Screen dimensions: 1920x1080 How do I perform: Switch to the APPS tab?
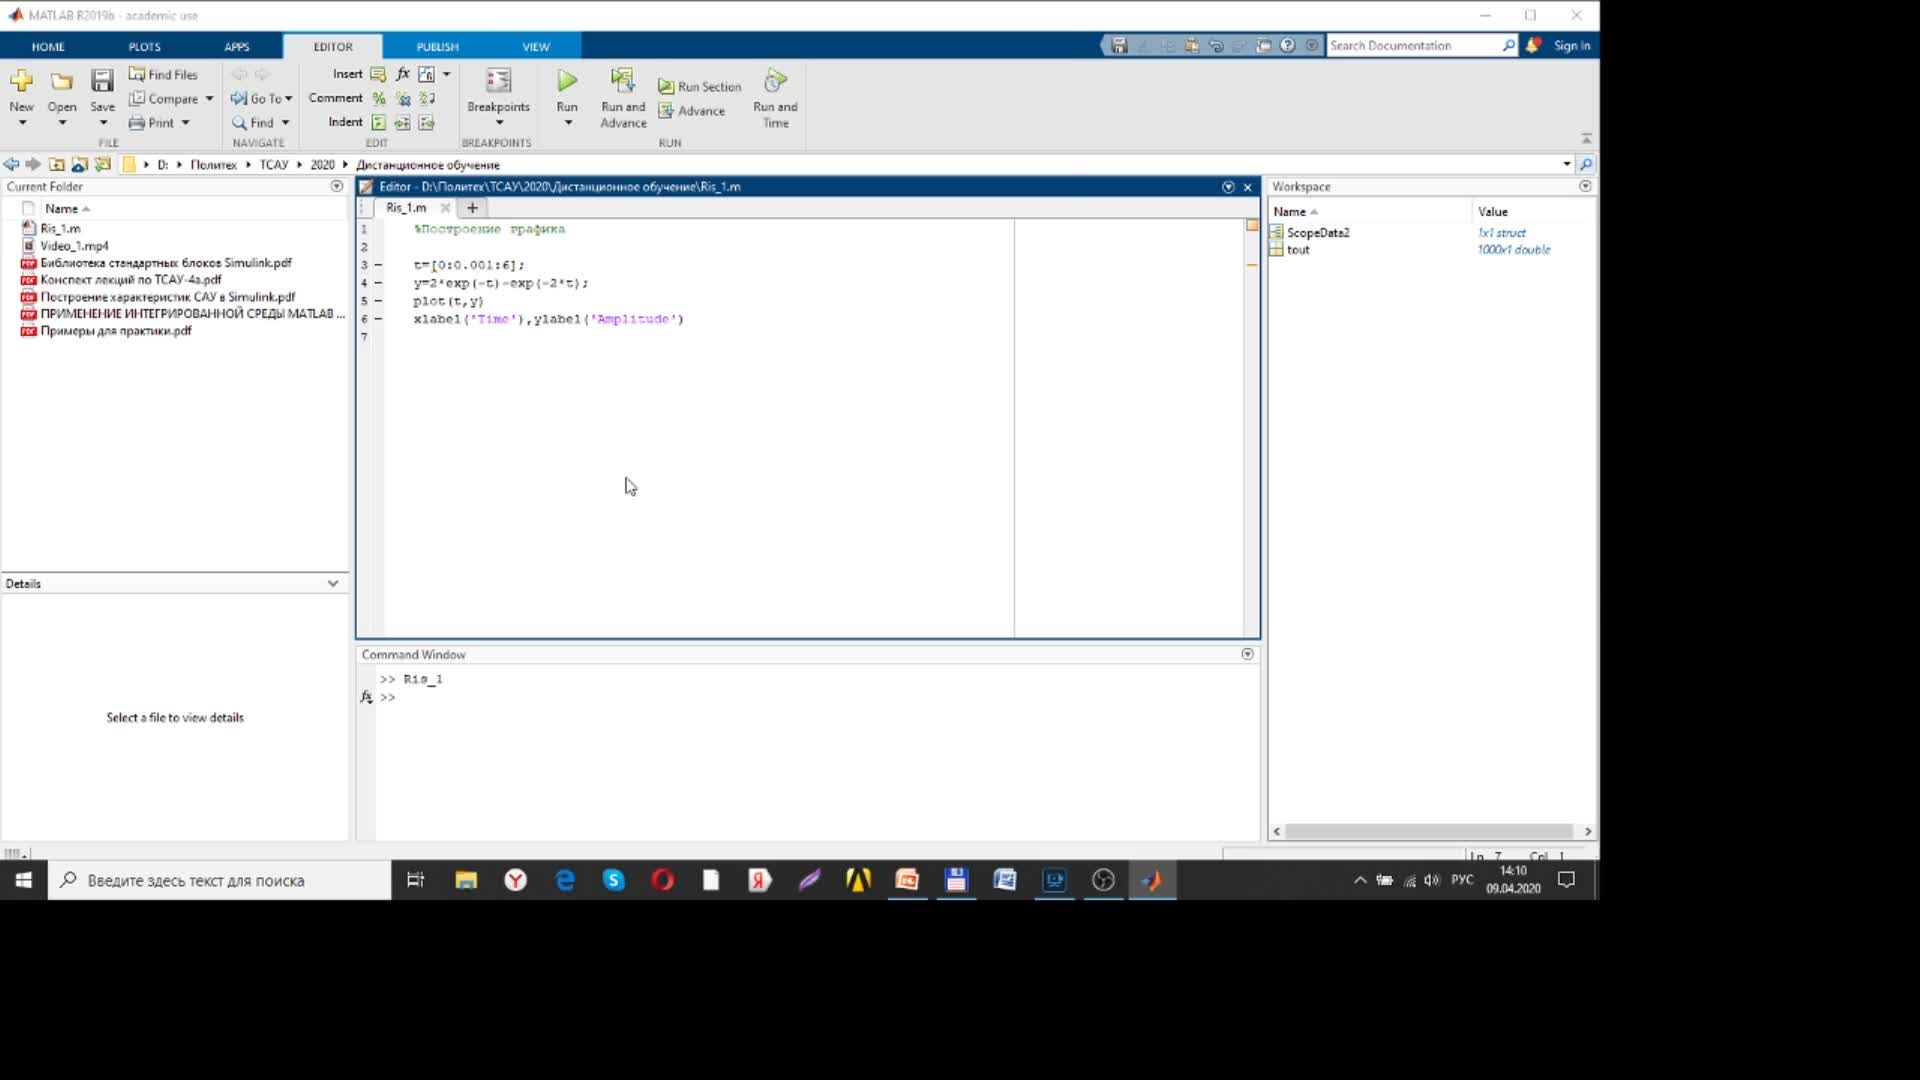coord(237,46)
